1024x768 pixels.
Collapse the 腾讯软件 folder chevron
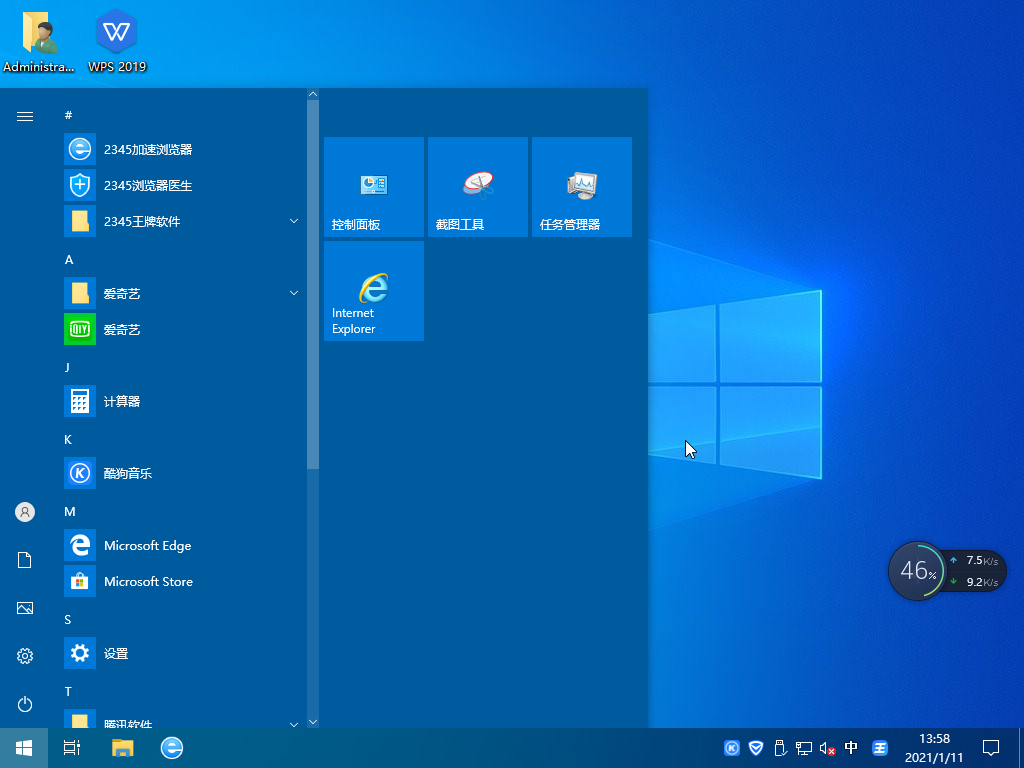pos(293,723)
